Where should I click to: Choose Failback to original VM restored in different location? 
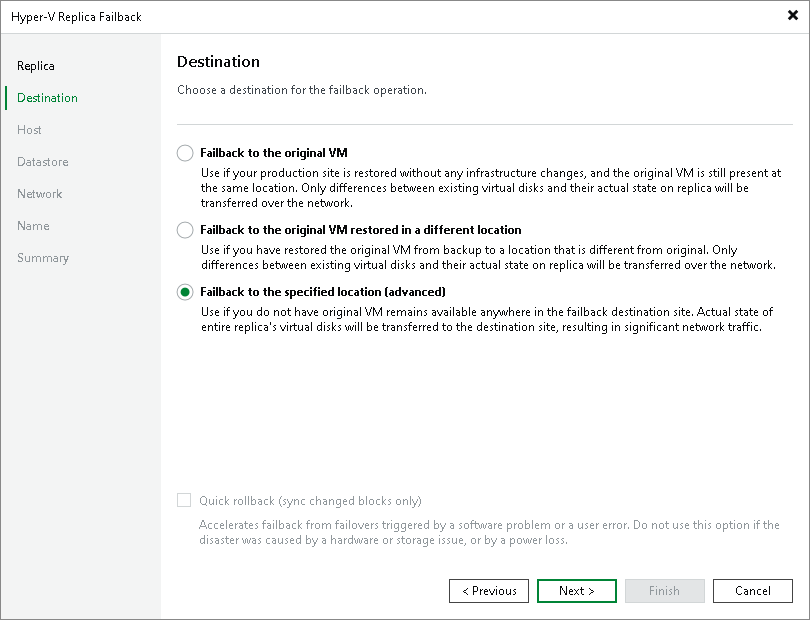coord(185,230)
